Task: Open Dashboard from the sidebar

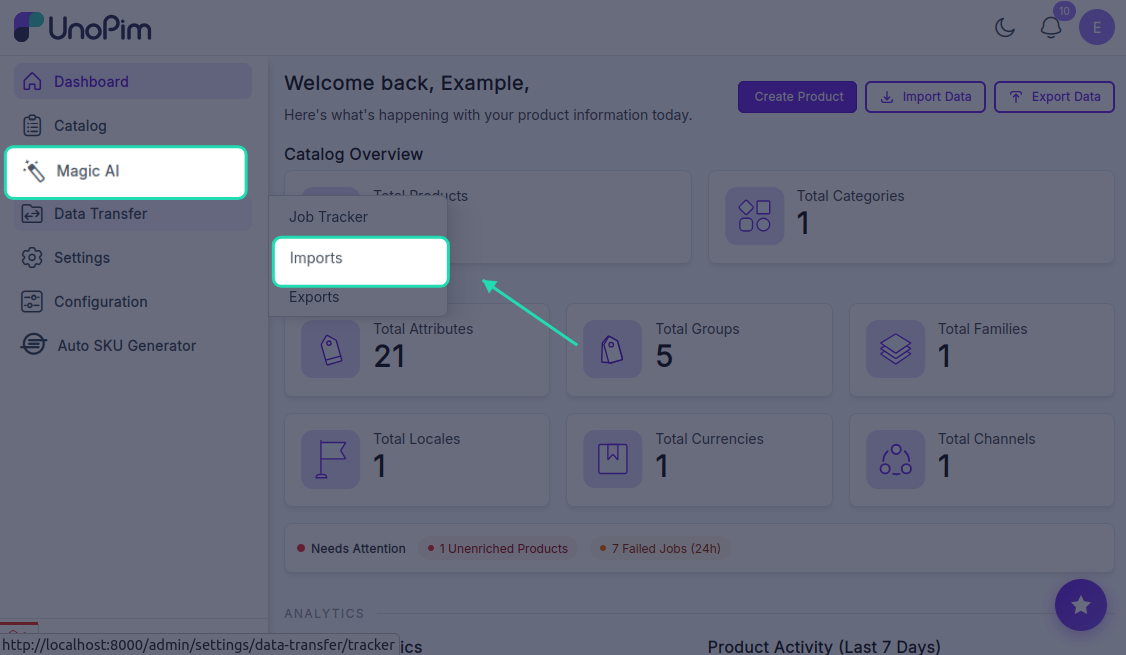Action: pos(133,81)
